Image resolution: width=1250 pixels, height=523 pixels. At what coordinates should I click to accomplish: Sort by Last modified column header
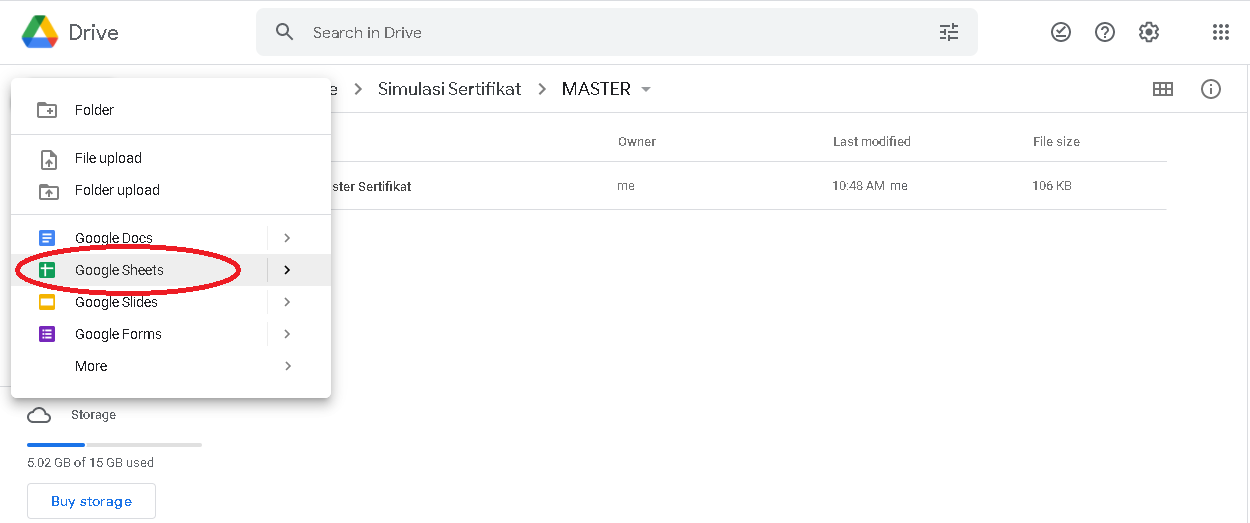tap(872, 142)
